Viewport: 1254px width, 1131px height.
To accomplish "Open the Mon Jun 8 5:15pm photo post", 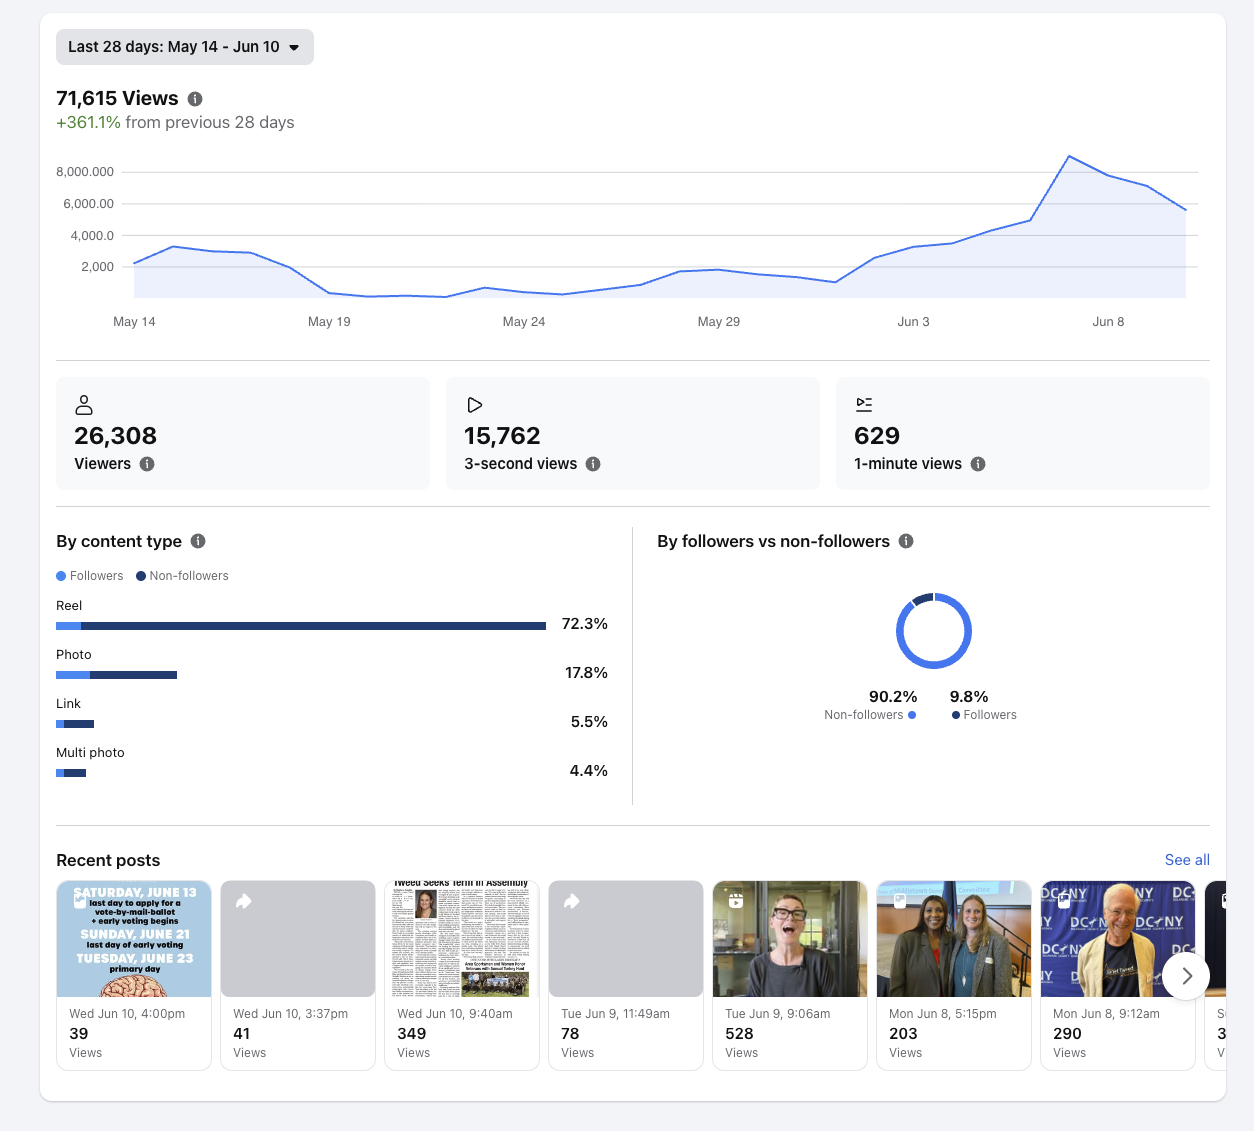I will [954, 939].
